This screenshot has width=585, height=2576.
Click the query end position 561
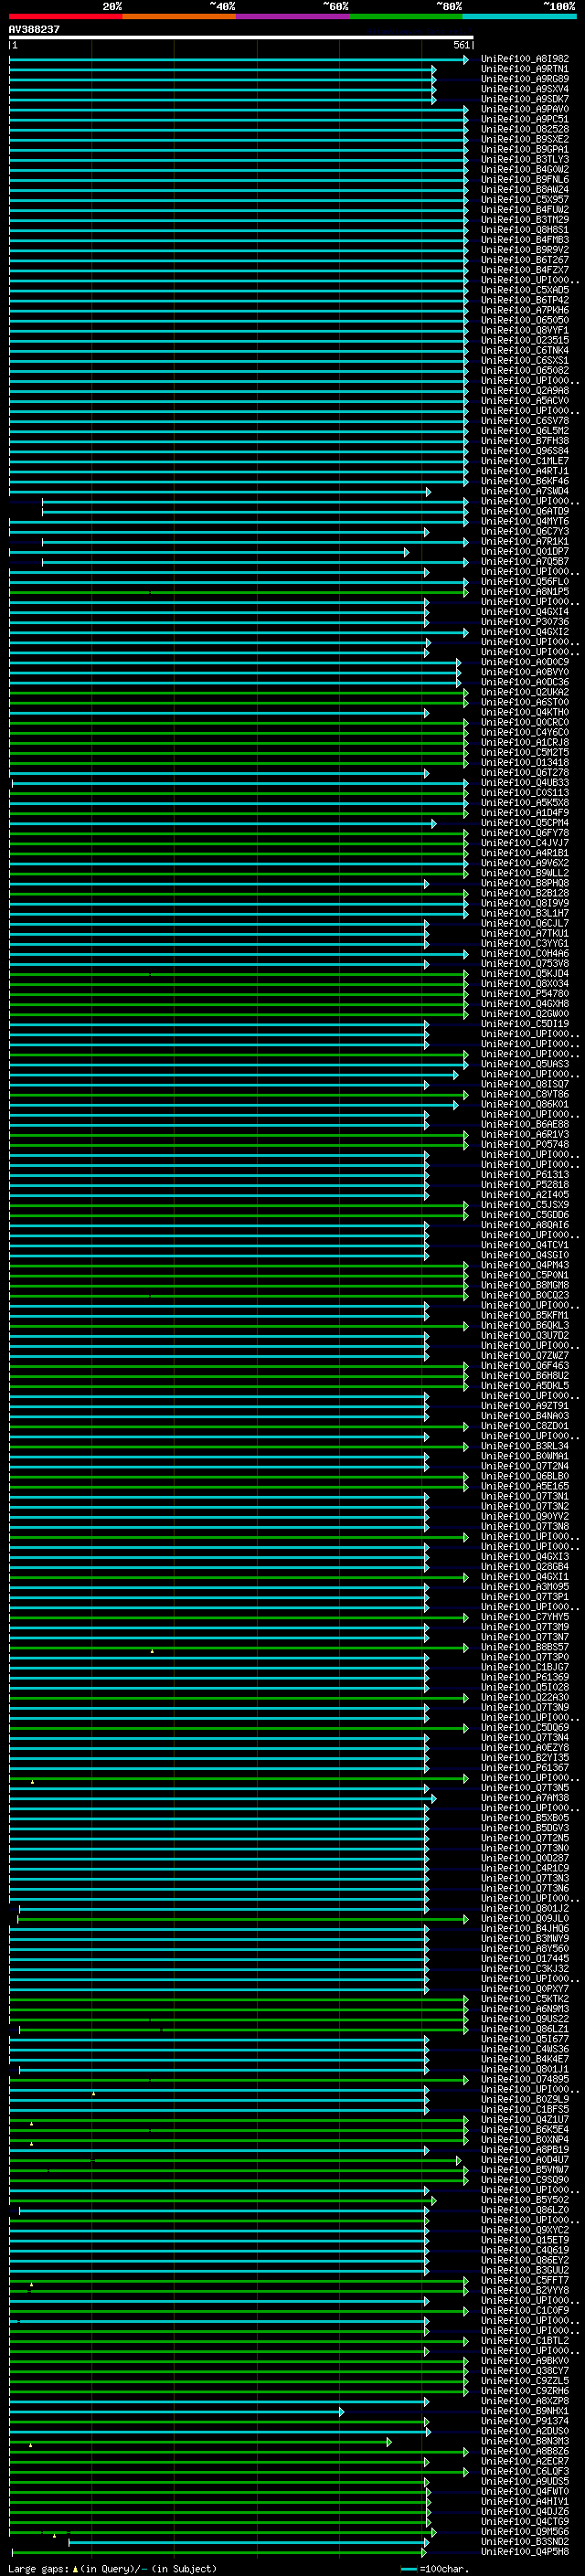click(x=461, y=45)
